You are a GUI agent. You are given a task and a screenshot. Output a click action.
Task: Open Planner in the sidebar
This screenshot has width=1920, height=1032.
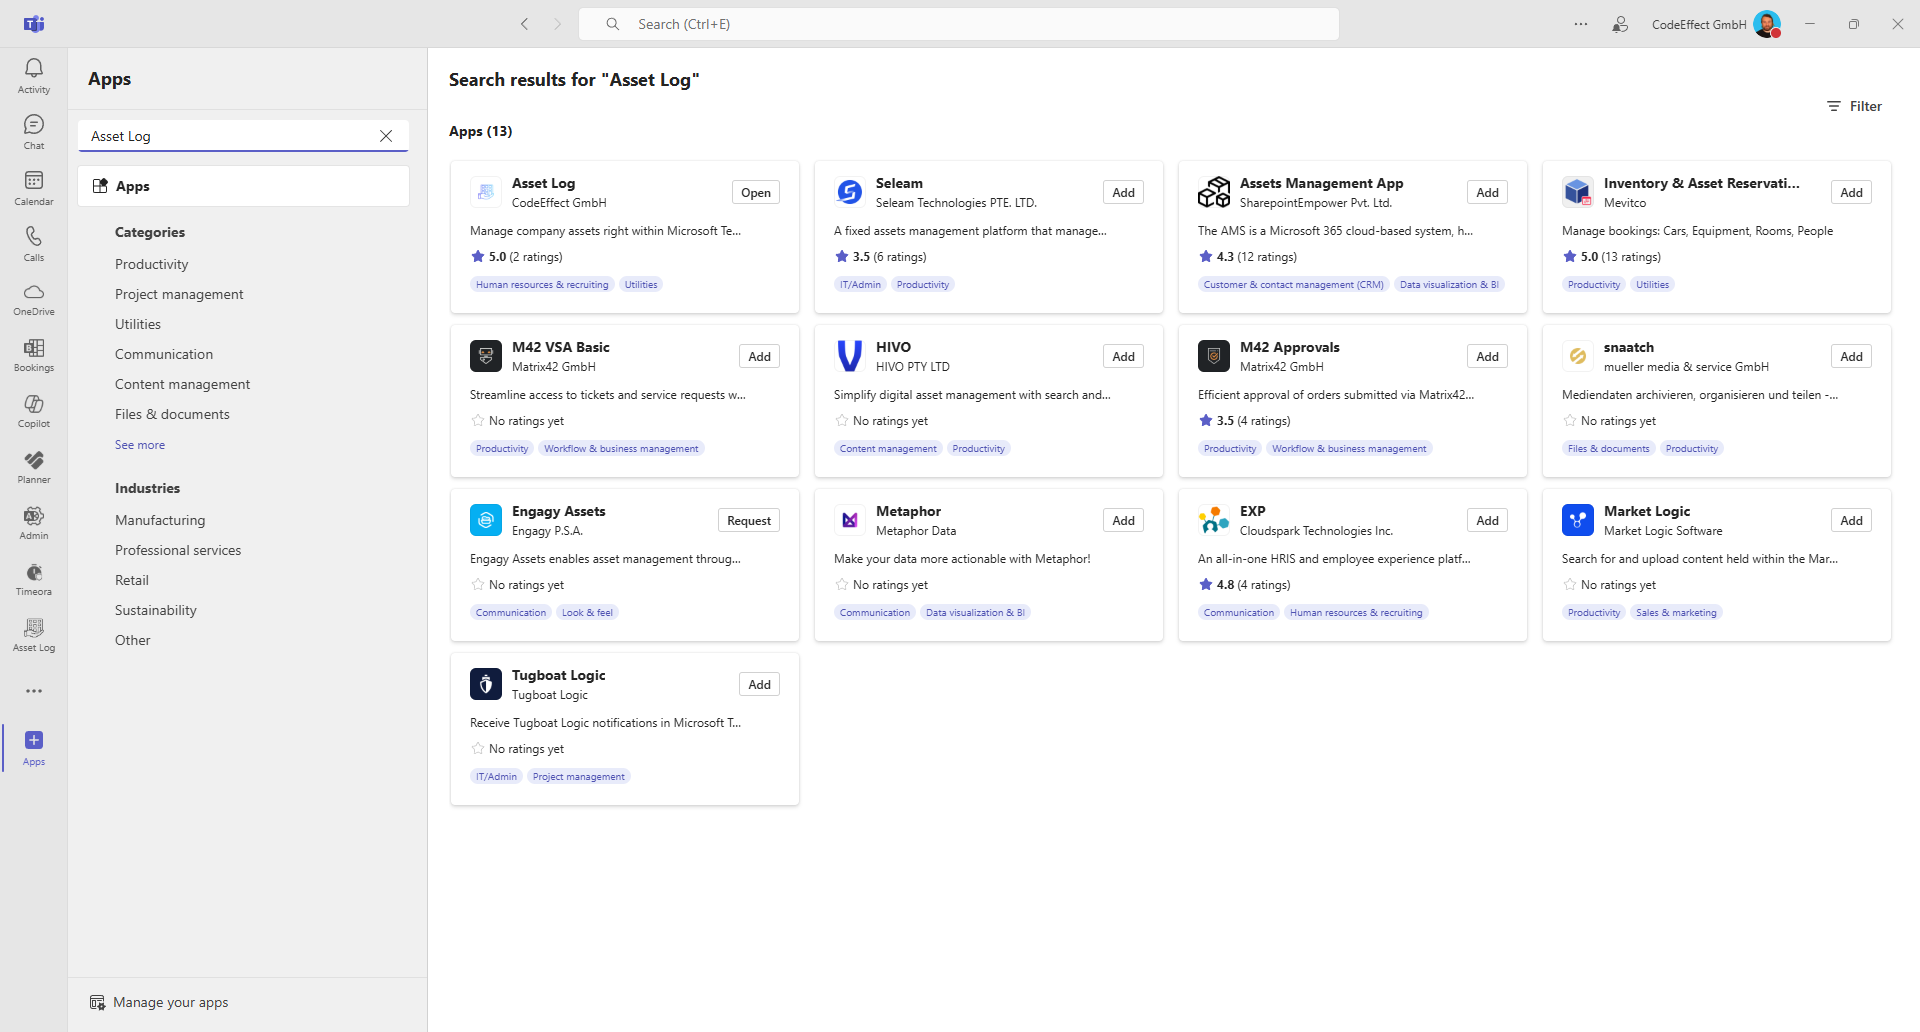click(34, 468)
